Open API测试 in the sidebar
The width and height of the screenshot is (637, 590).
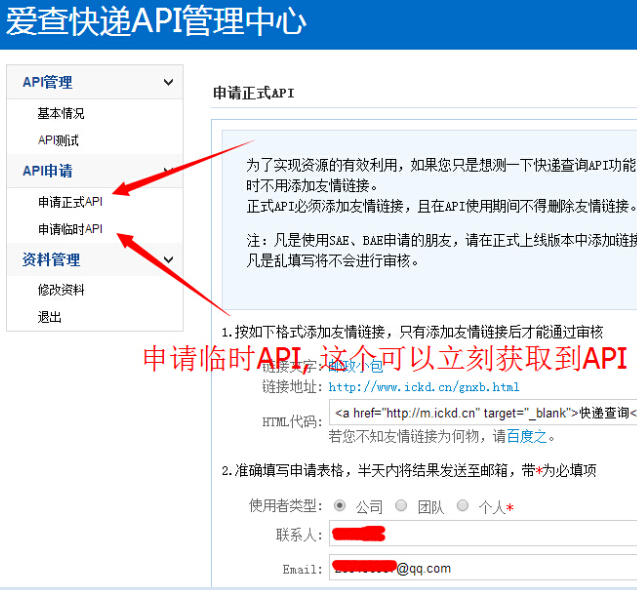(x=58, y=140)
